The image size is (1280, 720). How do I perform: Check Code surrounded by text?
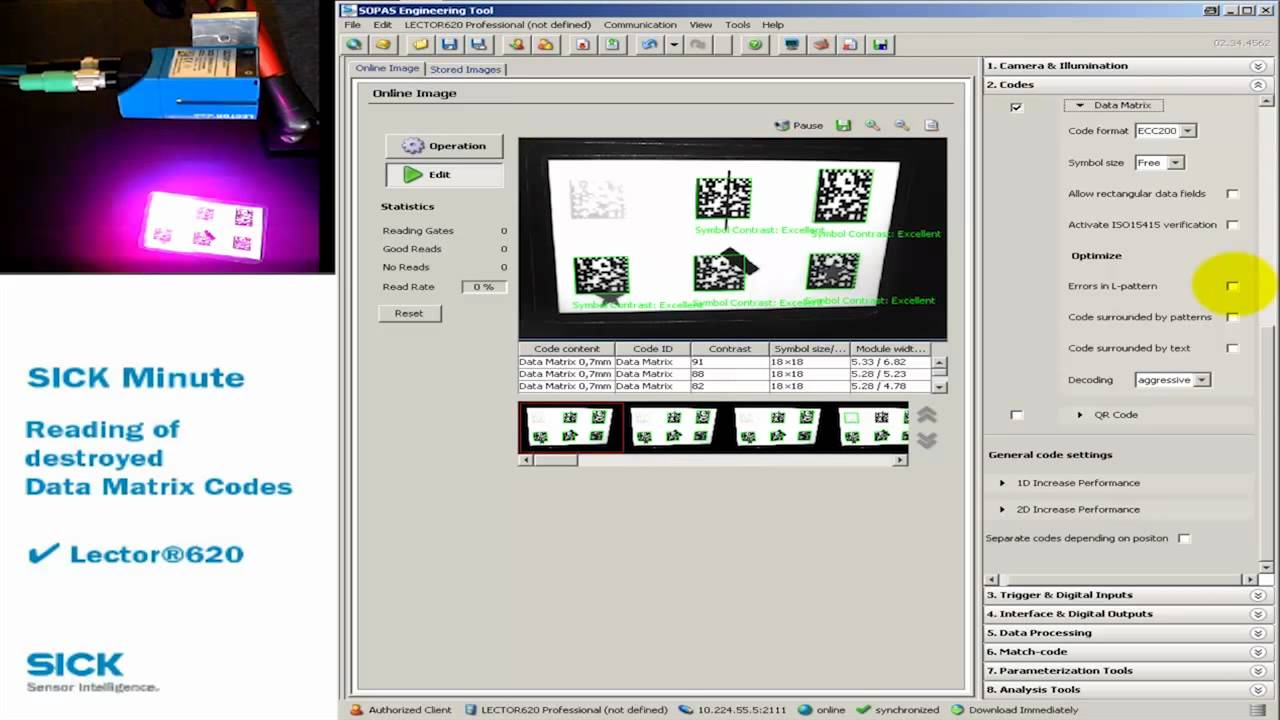(1232, 348)
